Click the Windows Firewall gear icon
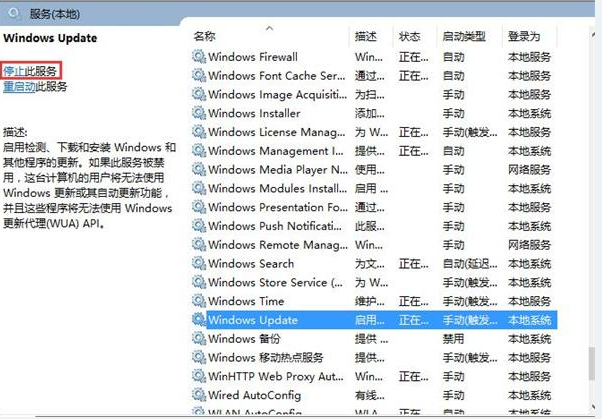The height and width of the screenshot is (419, 602). coord(198,57)
